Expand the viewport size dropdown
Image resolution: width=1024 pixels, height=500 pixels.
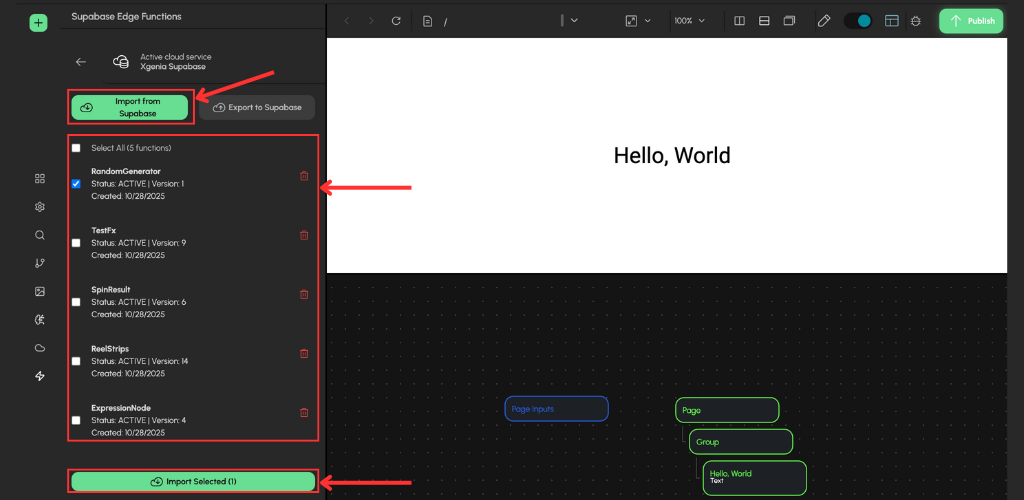(637, 21)
